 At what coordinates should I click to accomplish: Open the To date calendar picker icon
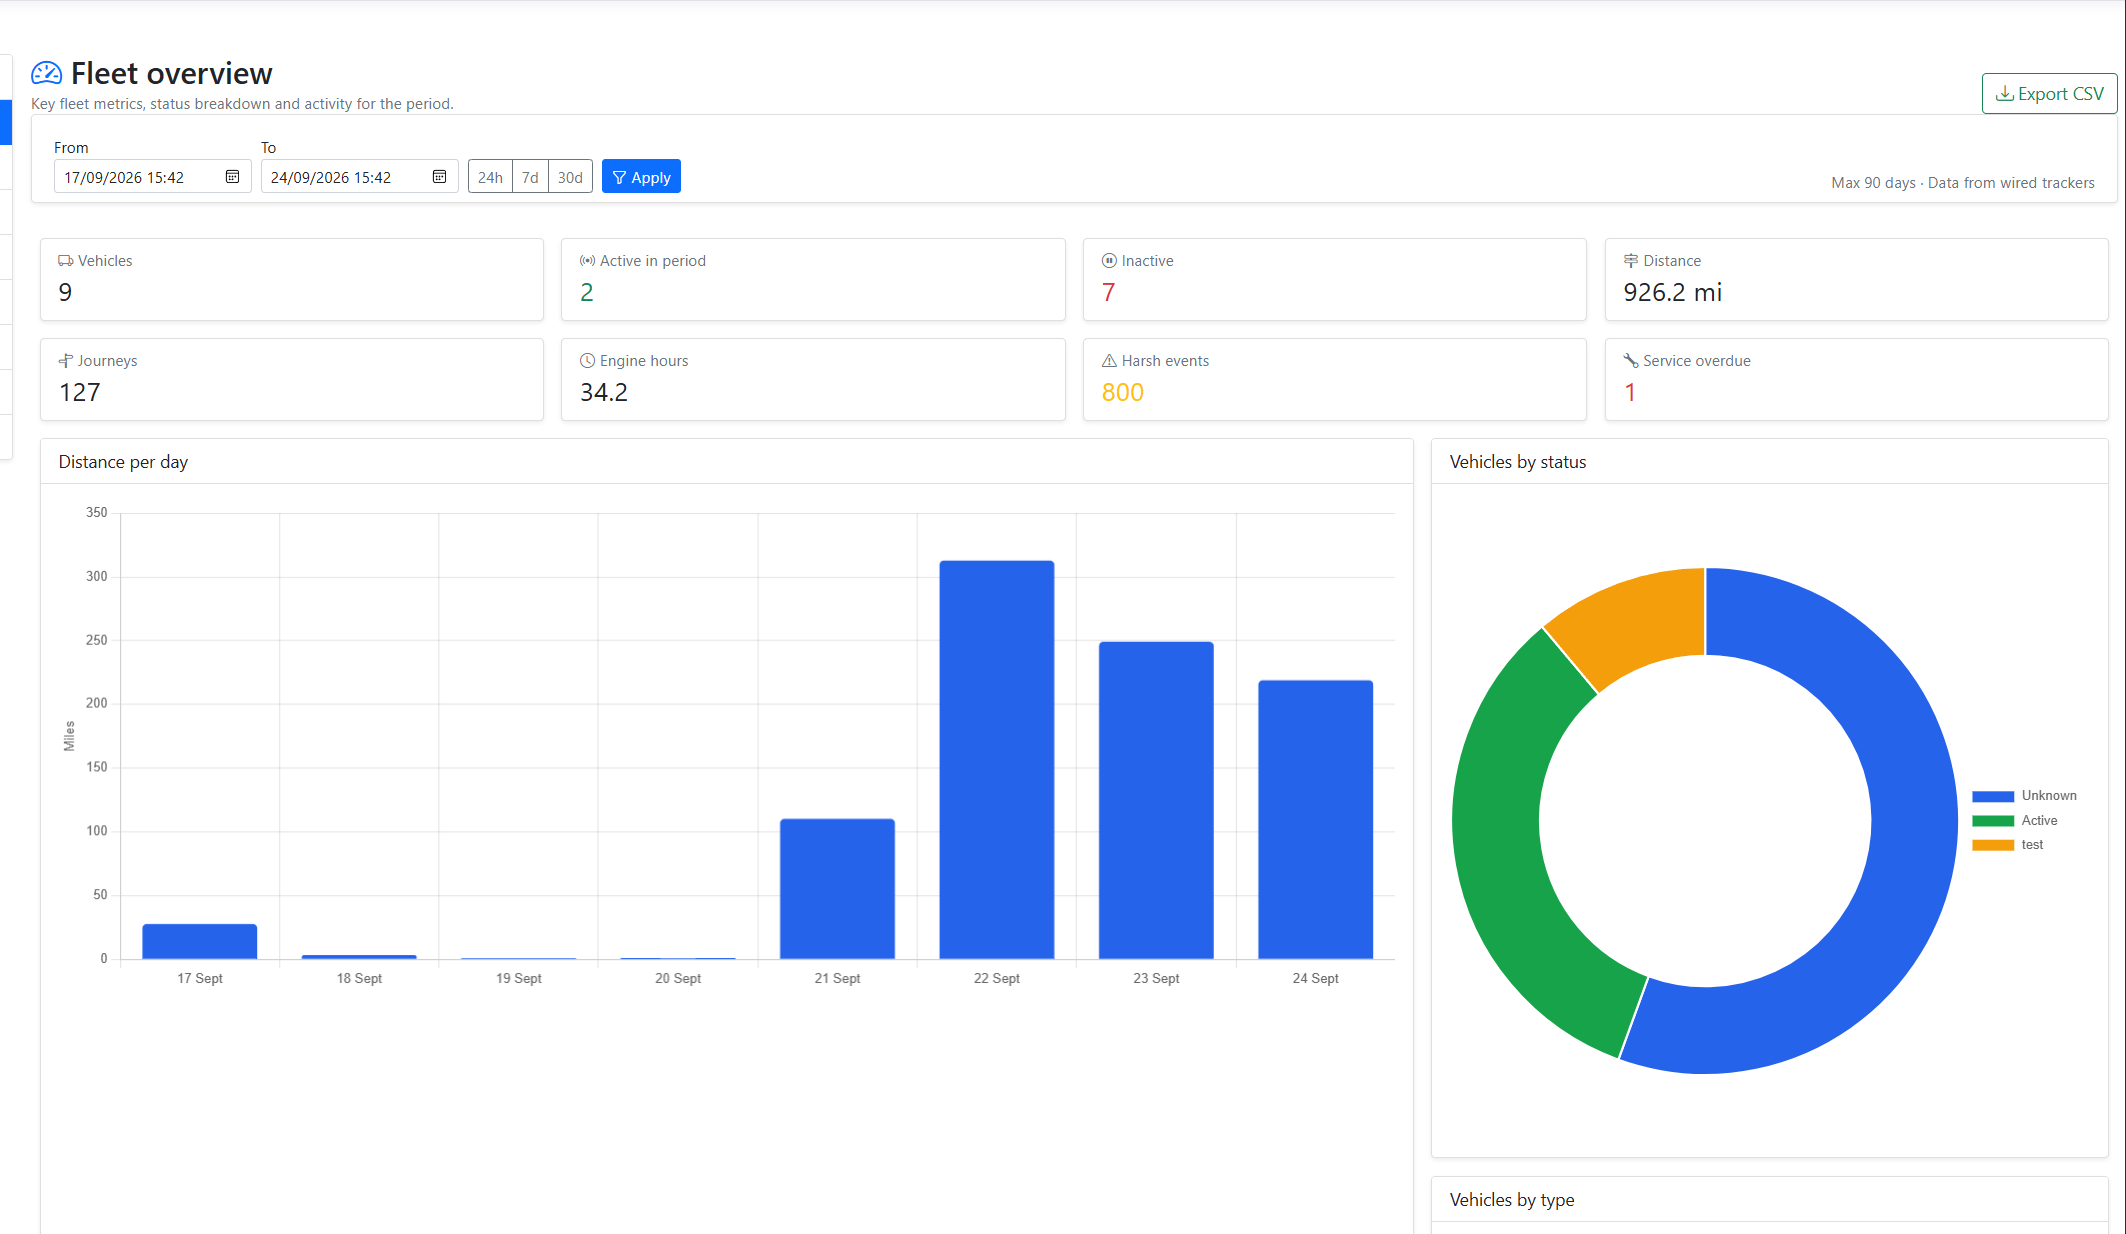pos(439,177)
